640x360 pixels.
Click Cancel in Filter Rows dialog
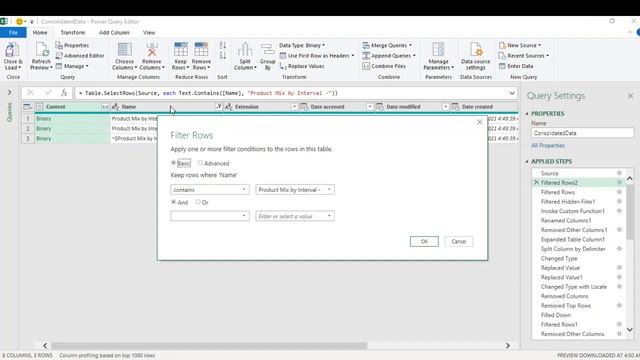(459, 241)
